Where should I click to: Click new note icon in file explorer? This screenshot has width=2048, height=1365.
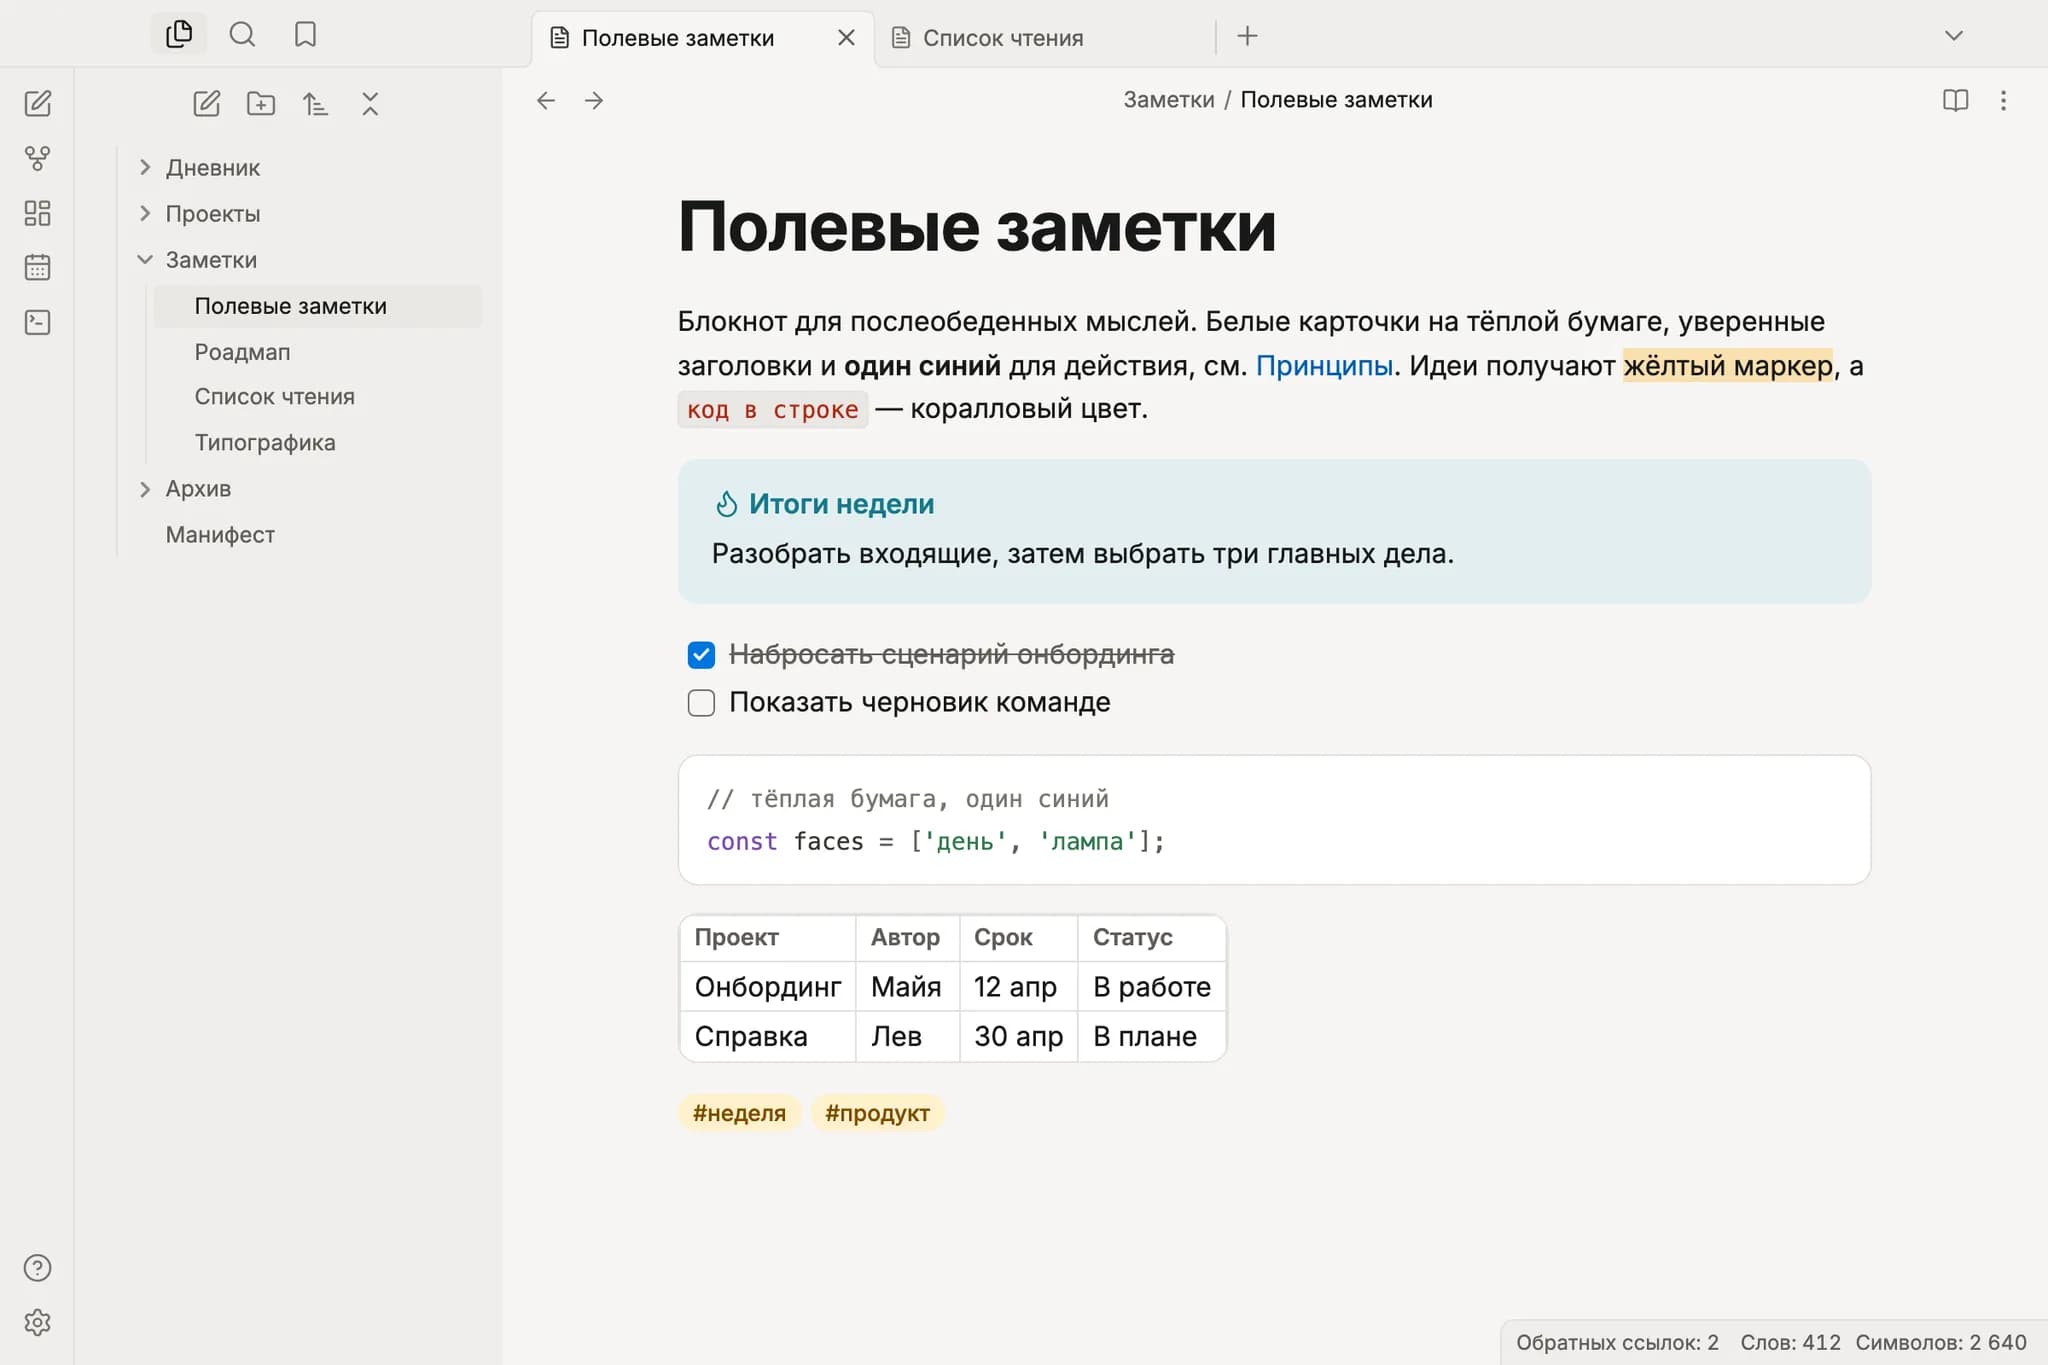coord(206,103)
